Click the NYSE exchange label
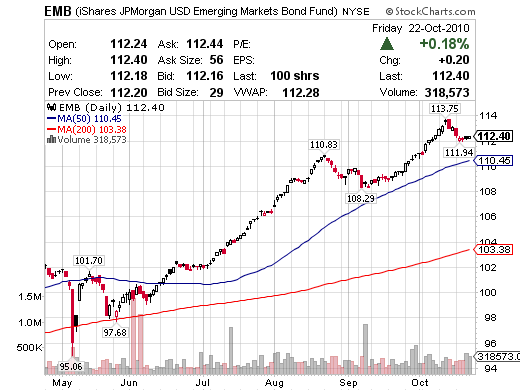The image size is (520, 391). pos(356,12)
